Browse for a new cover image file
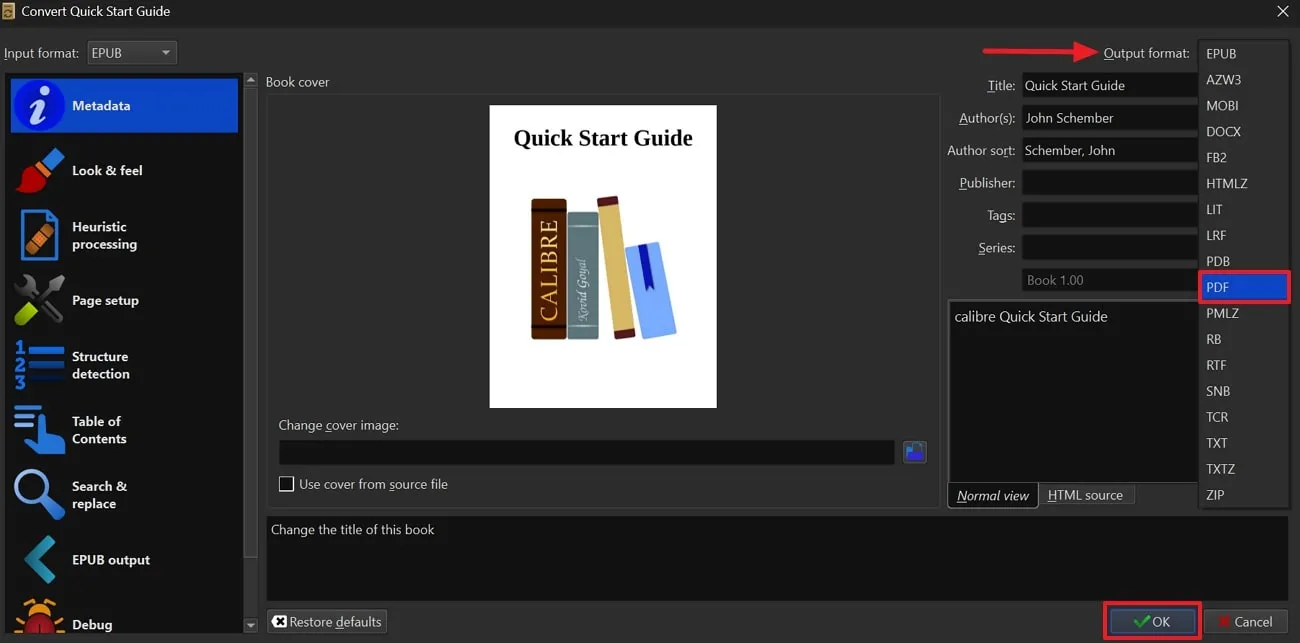 click(914, 452)
